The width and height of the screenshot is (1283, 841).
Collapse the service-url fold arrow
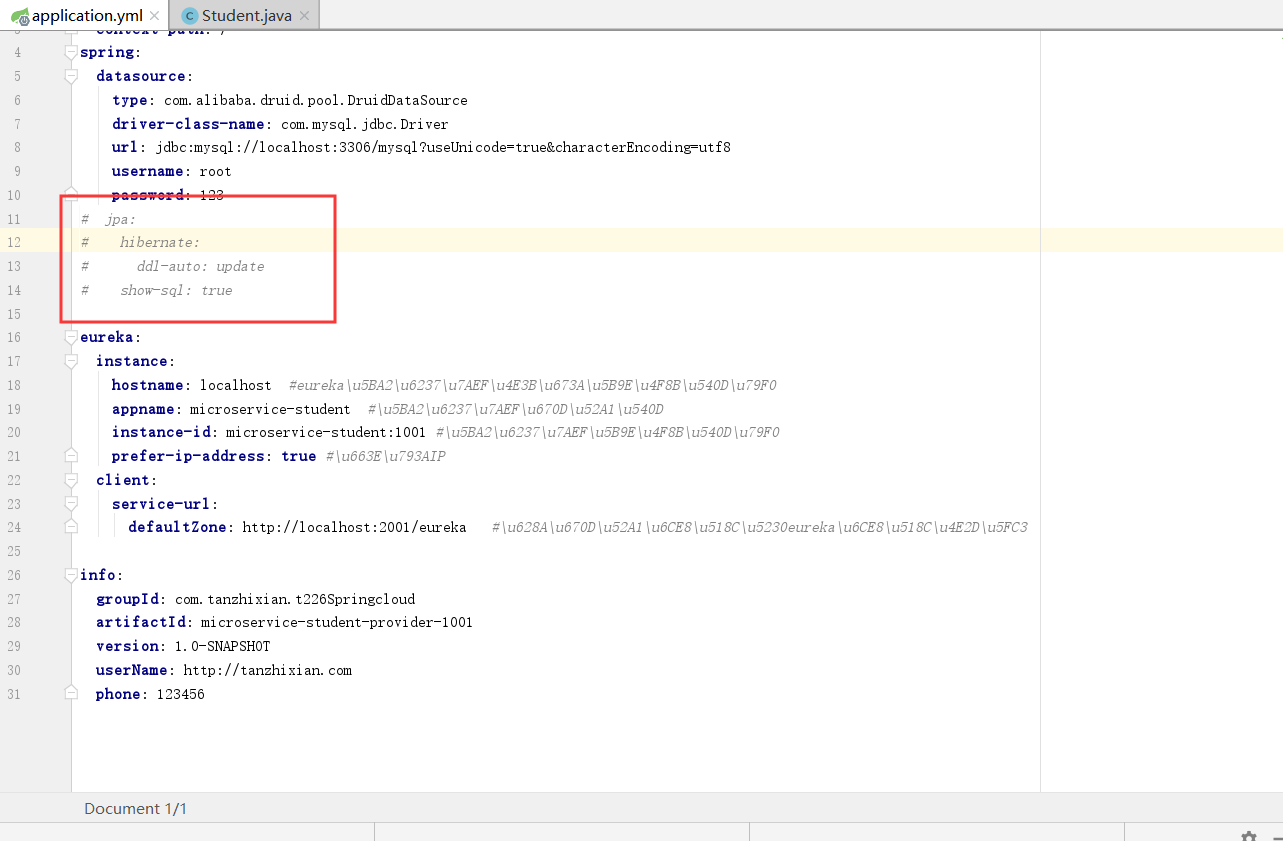tap(69, 503)
